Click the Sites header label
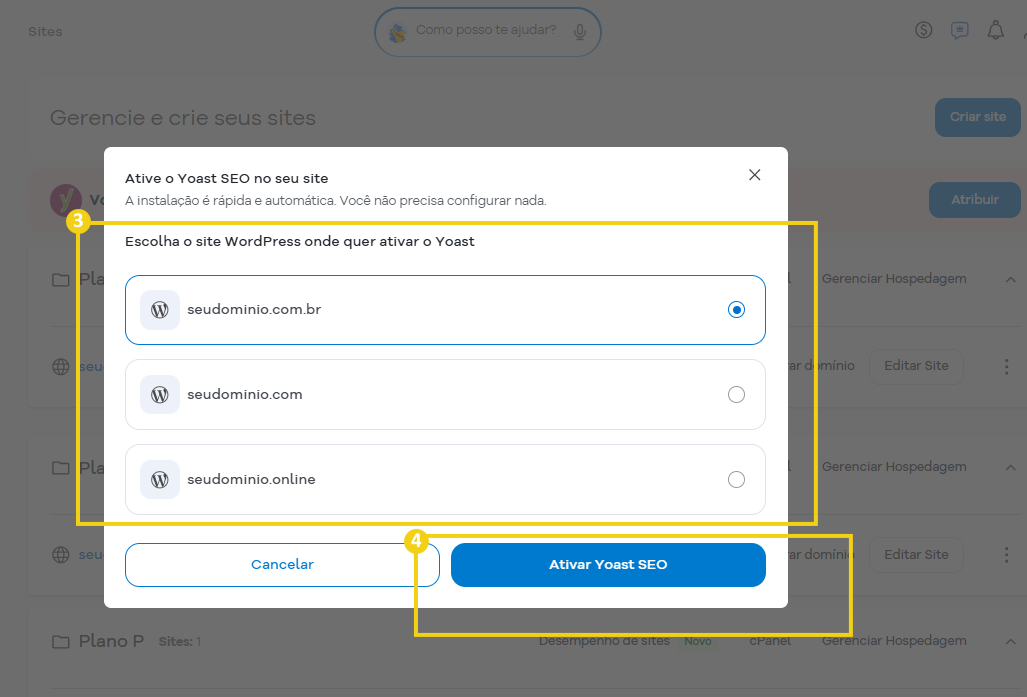1027x697 pixels. [45, 31]
